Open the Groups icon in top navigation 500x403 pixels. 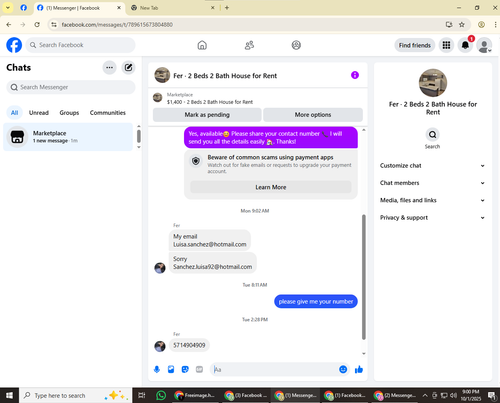pos(296,45)
